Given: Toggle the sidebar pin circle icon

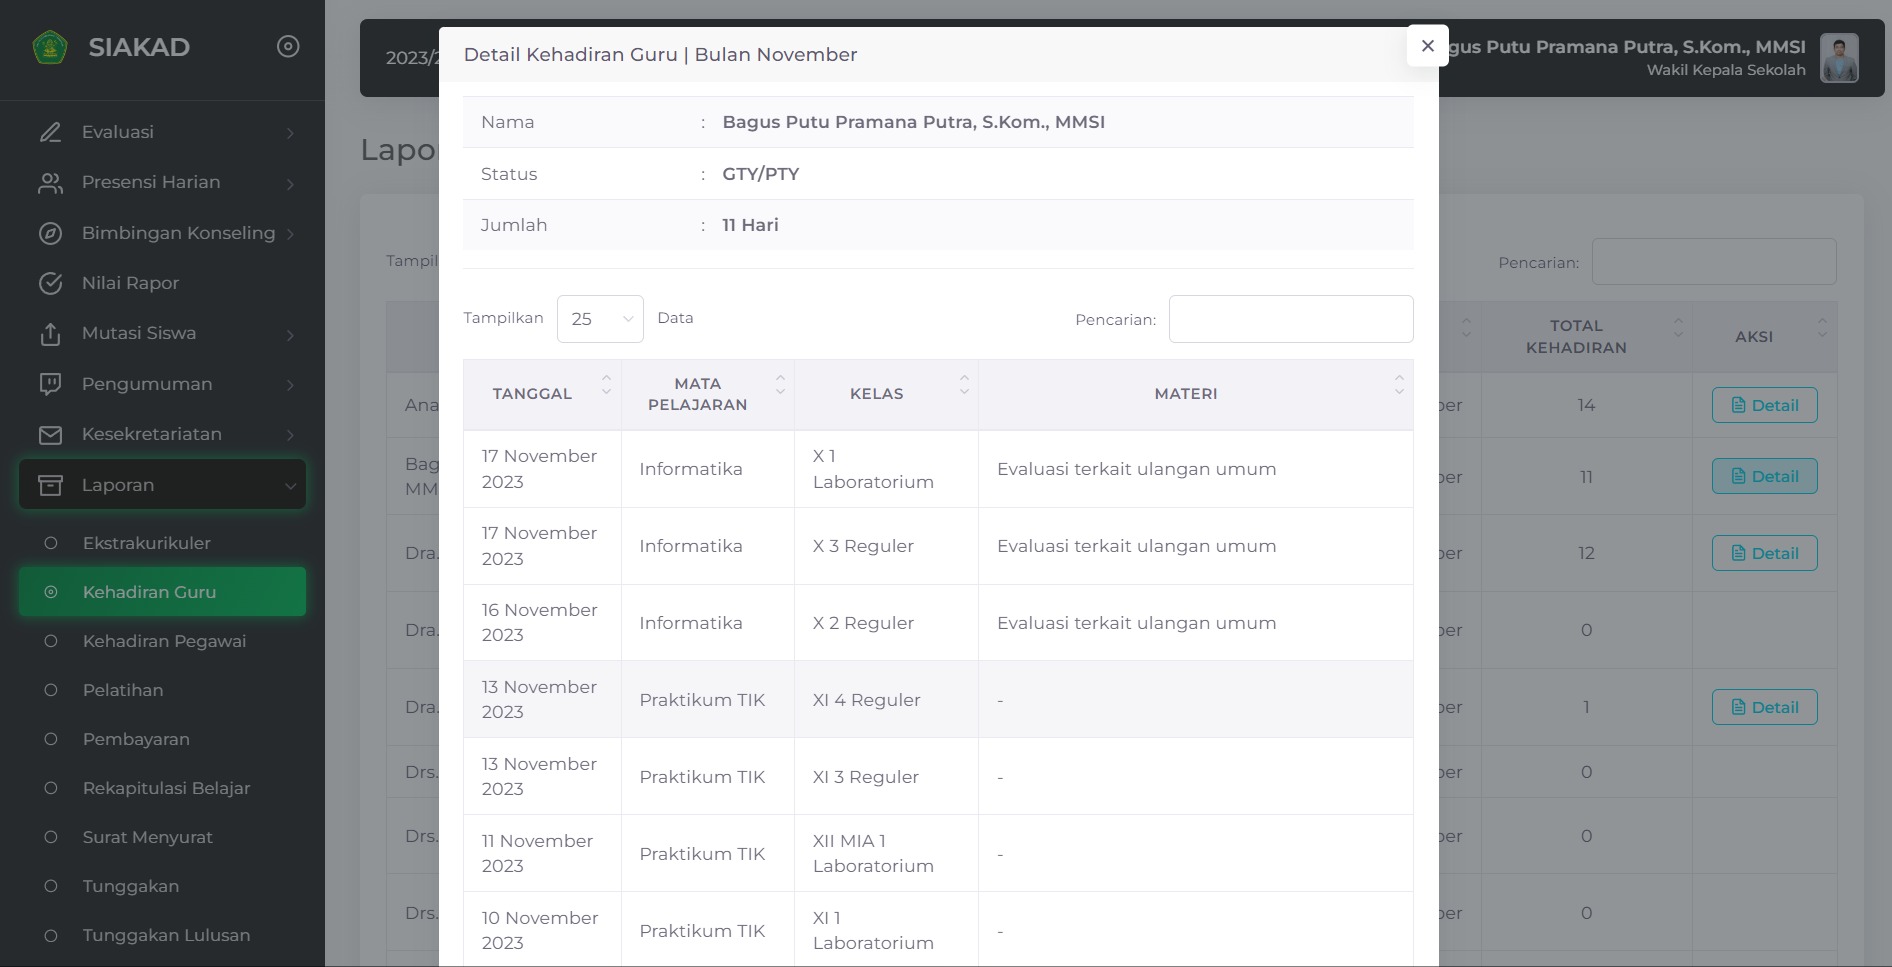Looking at the screenshot, I should pos(288,47).
